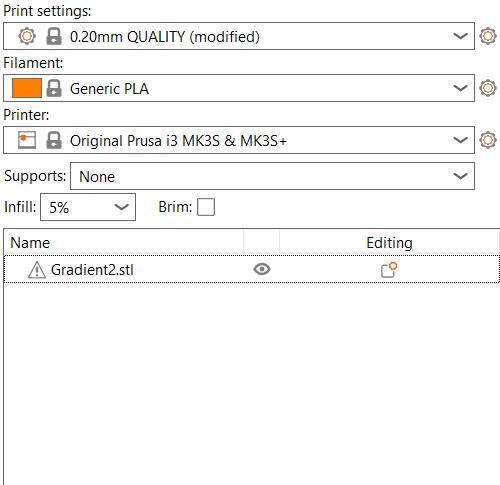Open filament settings gear icon

[488, 88]
